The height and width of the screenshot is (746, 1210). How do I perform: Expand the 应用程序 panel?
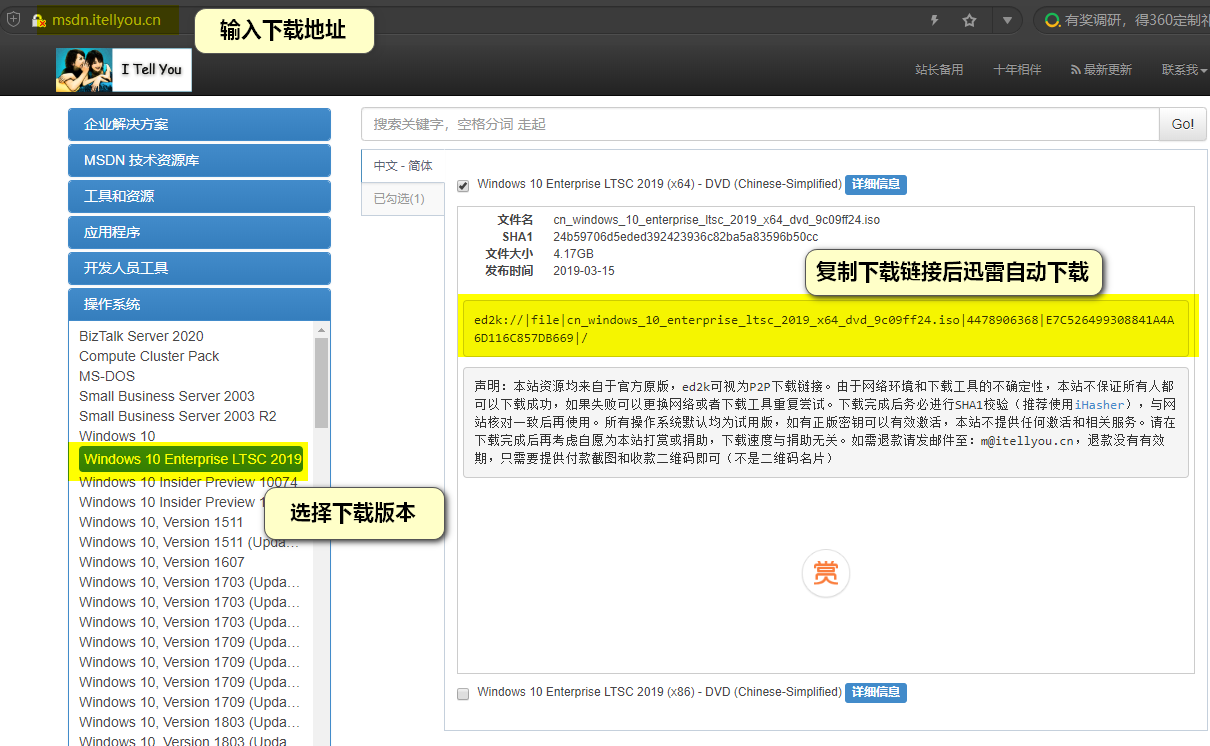(x=199, y=232)
